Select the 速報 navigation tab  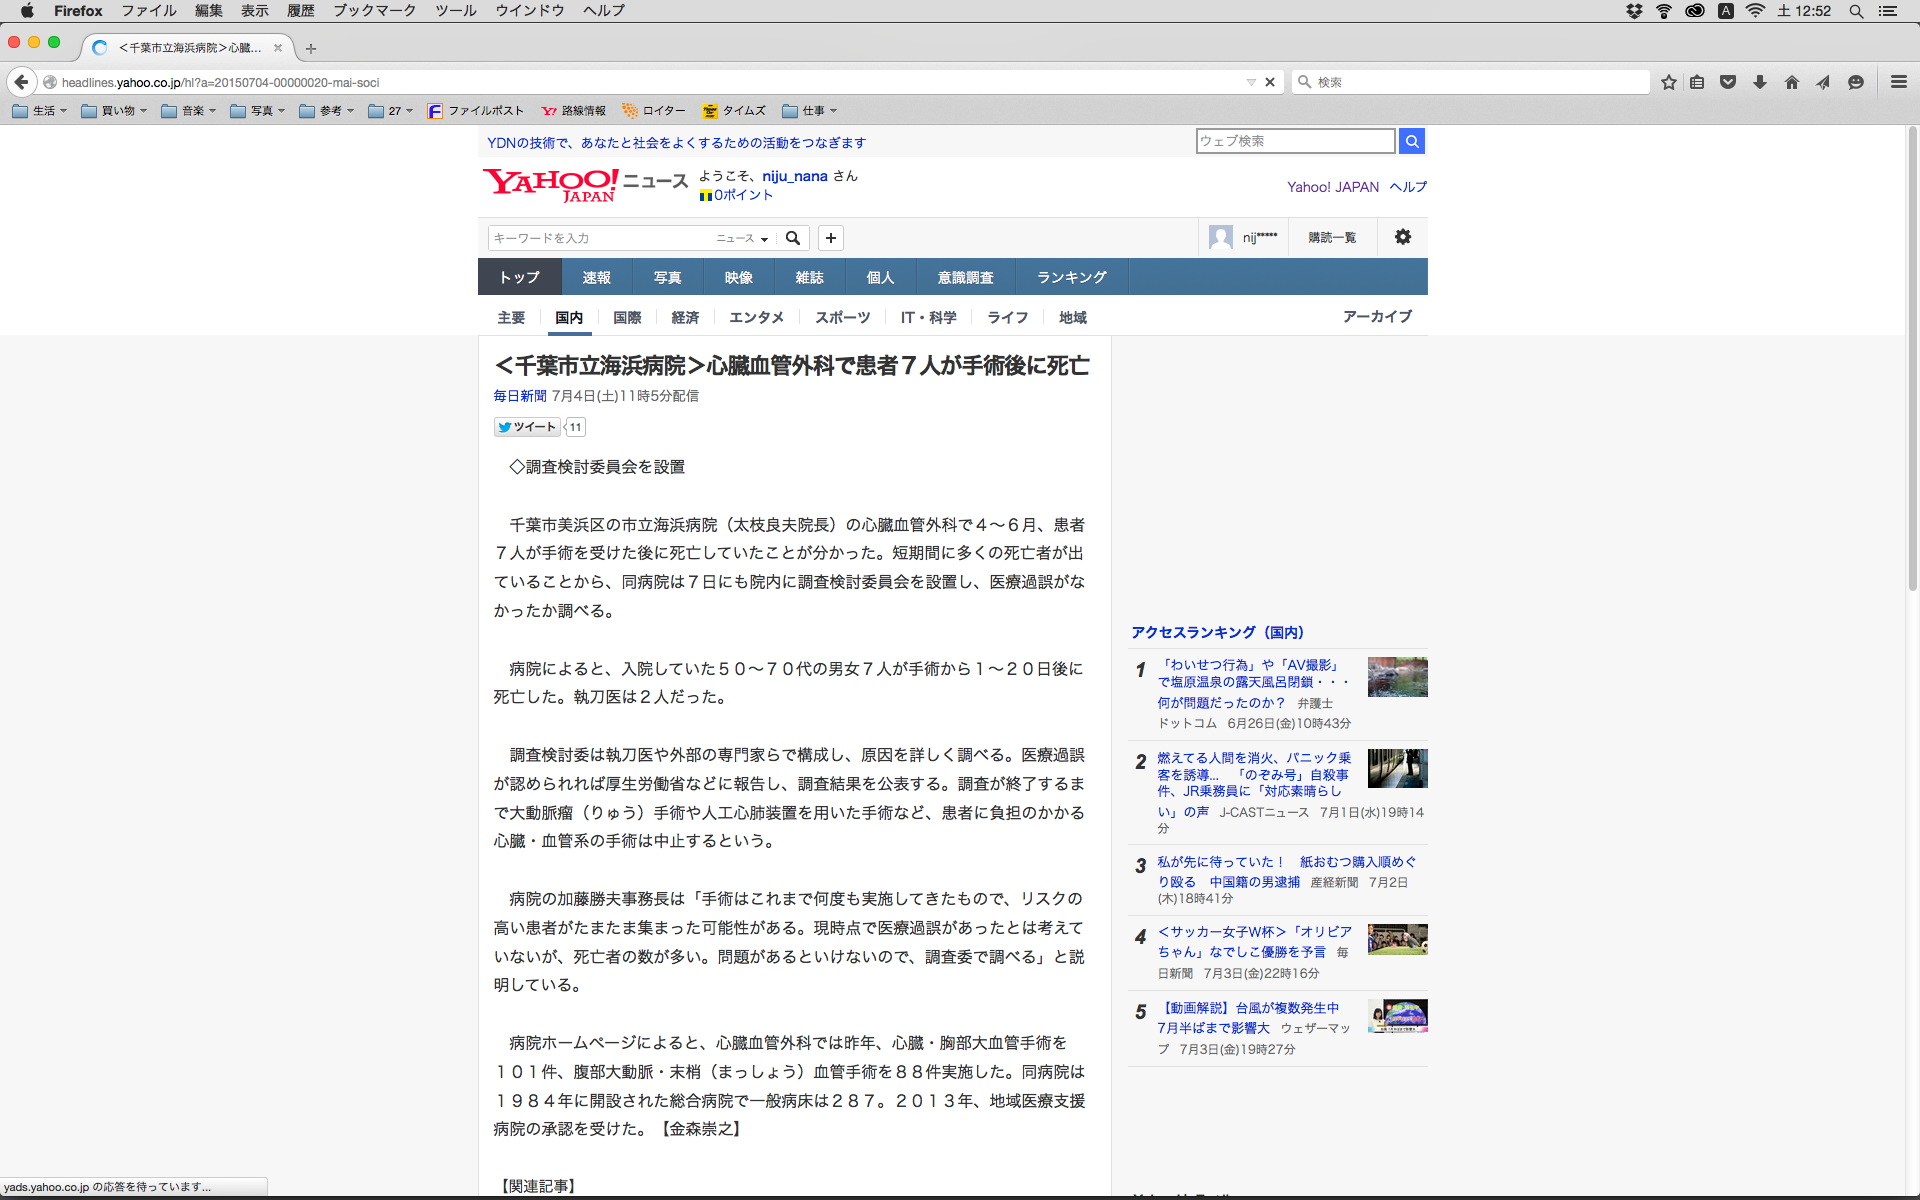[x=597, y=277]
